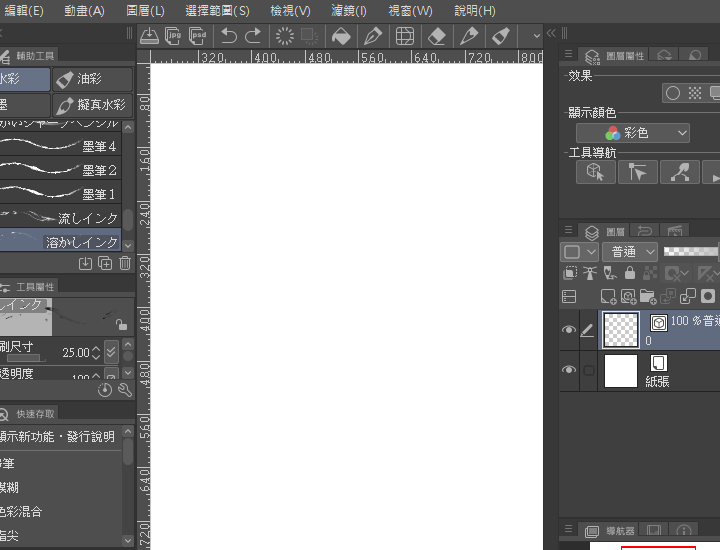Expand the command bar overflow chevron

pos(536,36)
